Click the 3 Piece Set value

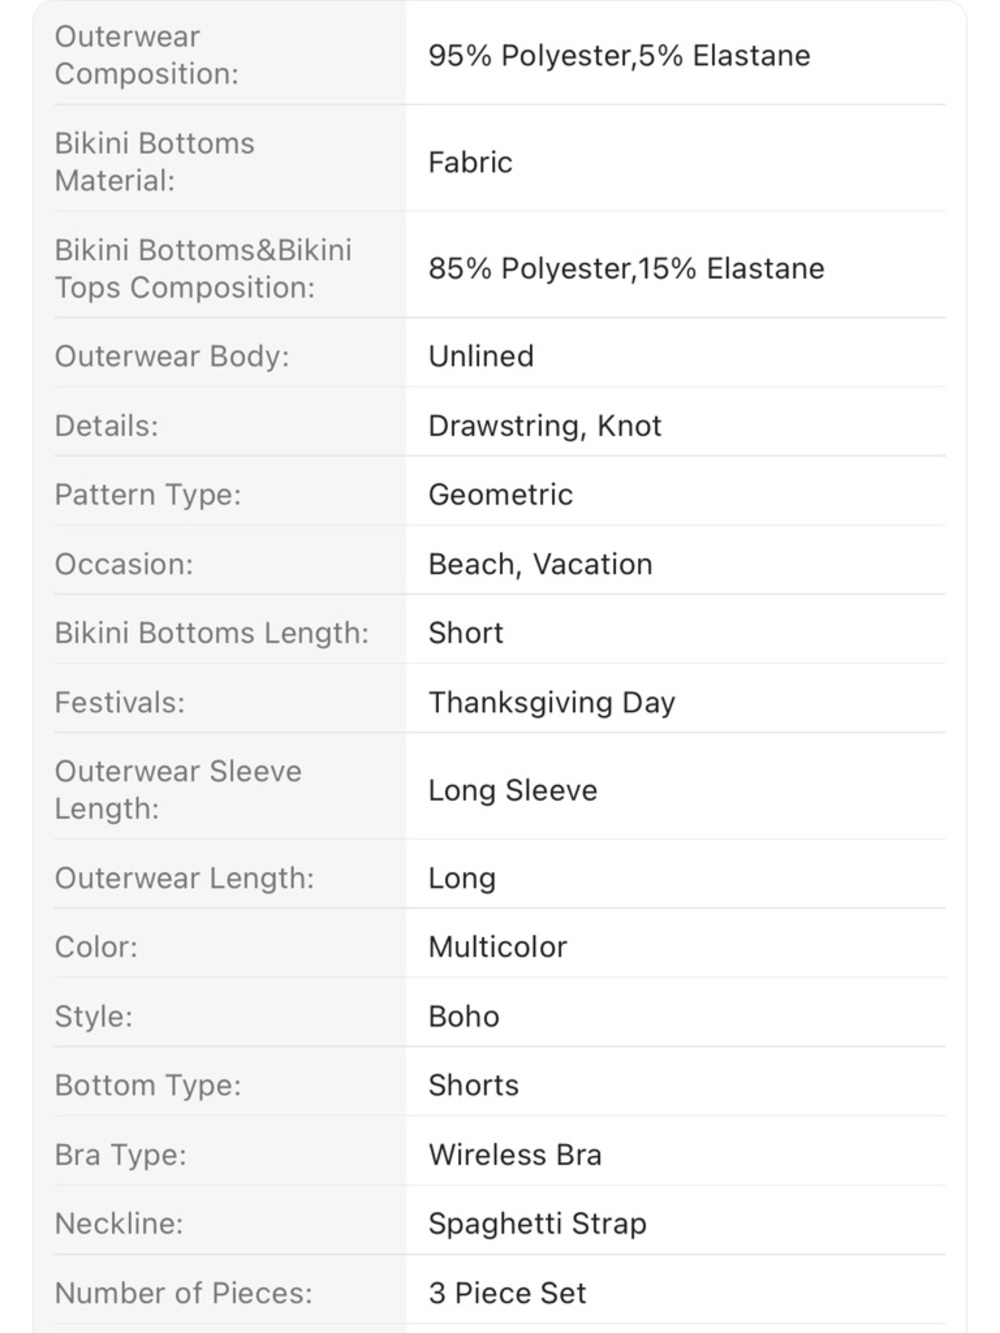[x=507, y=1293]
